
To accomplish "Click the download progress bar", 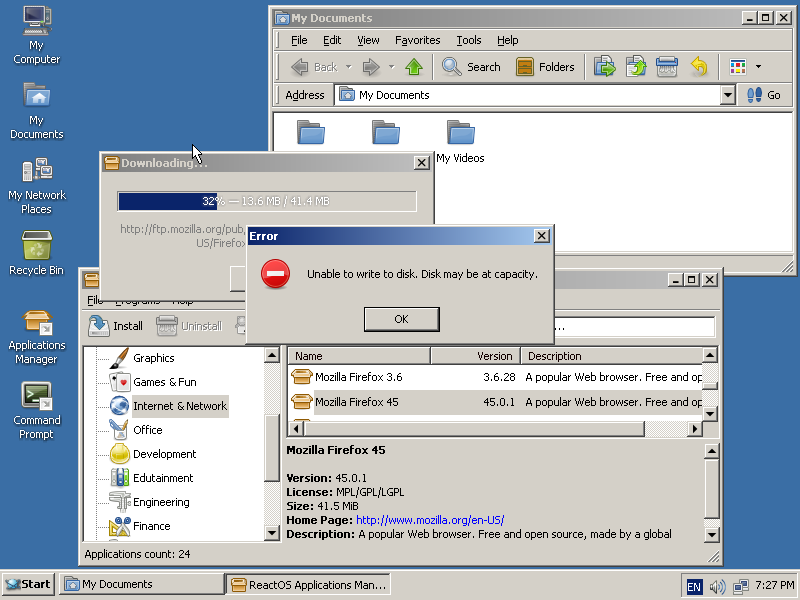I will pyautogui.click(x=266, y=201).
